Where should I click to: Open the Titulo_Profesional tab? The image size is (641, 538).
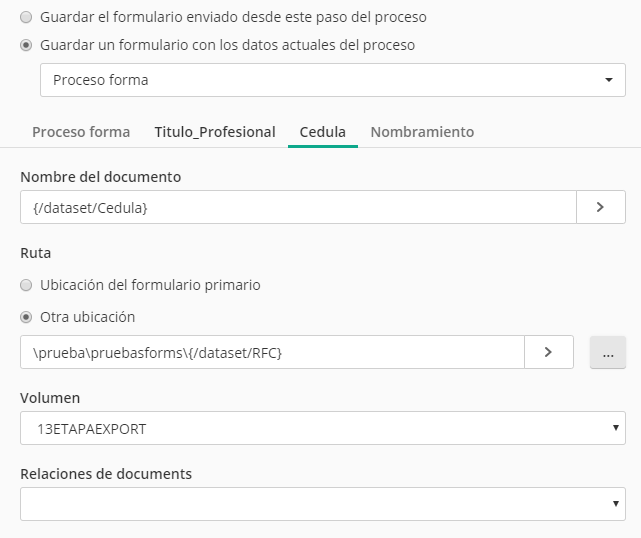pyautogui.click(x=215, y=132)
